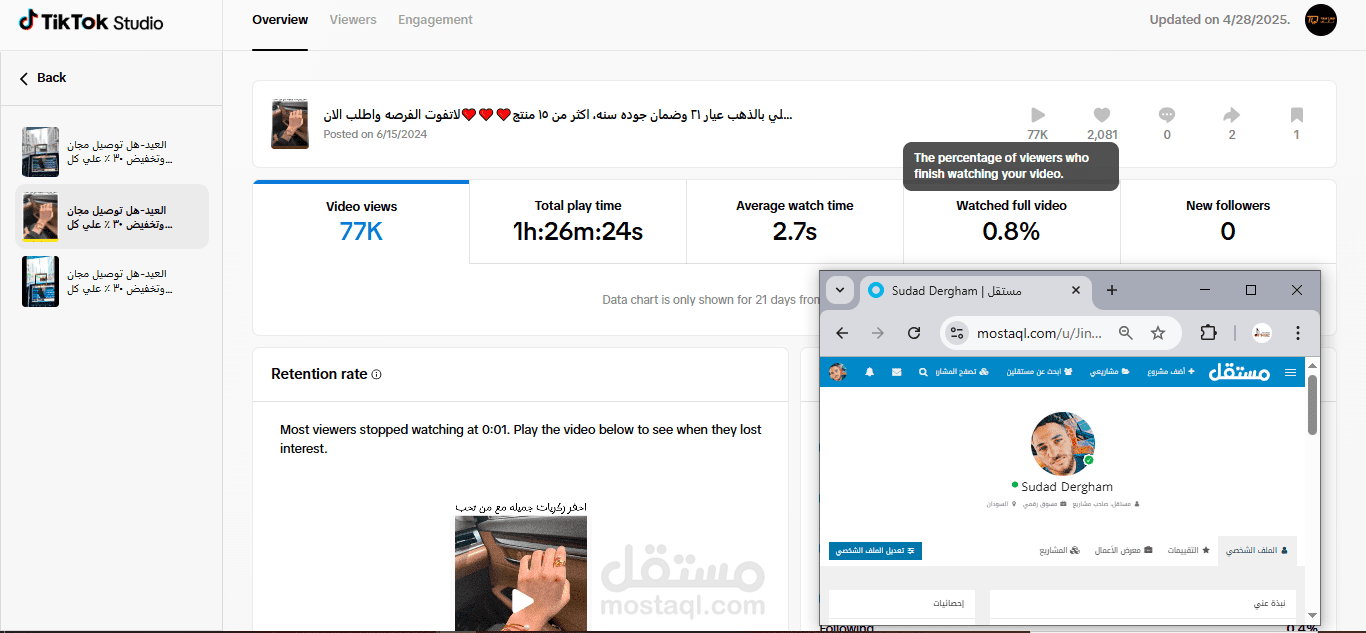
Task: Open the TikTok account avatar menu
Action: 1321,20
